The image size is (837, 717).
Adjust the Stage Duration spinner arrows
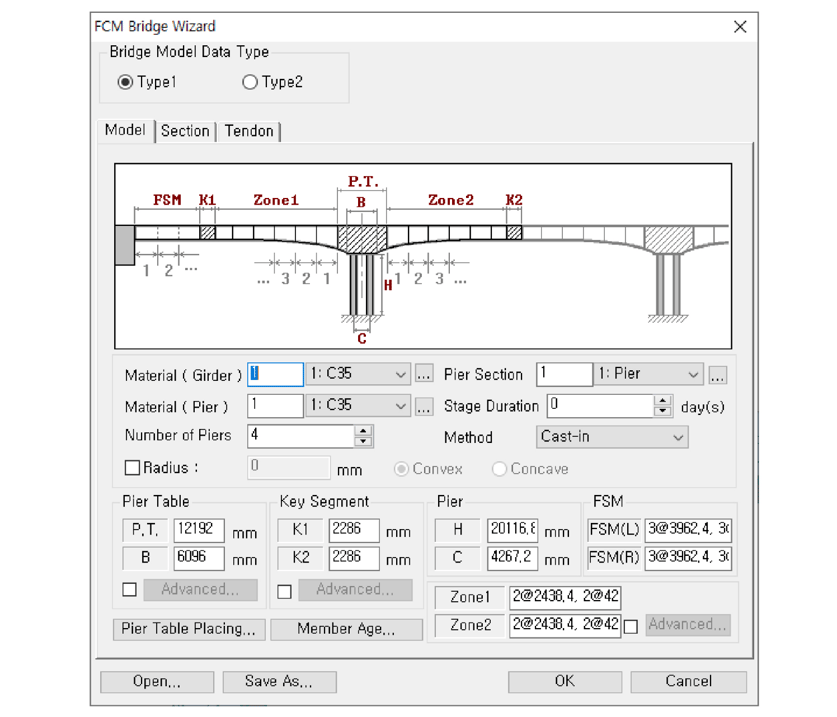[x=662, y=406]
